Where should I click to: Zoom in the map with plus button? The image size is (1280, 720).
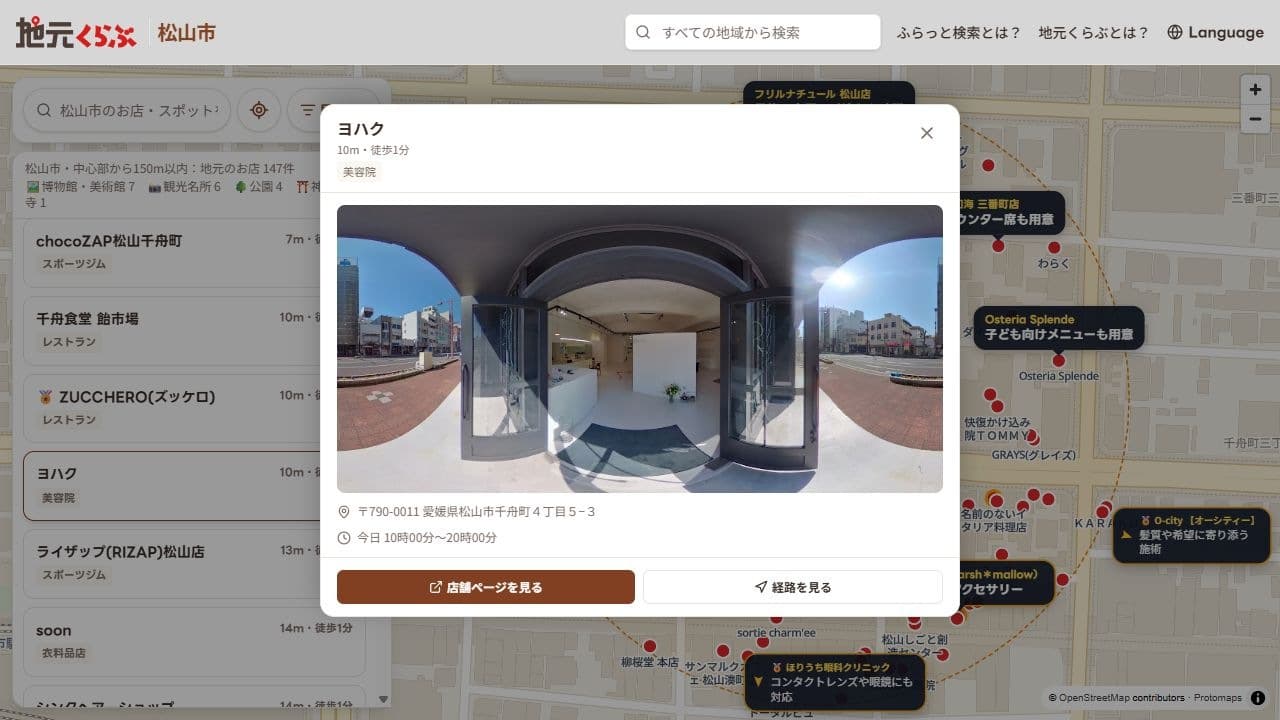point(1255,89)
